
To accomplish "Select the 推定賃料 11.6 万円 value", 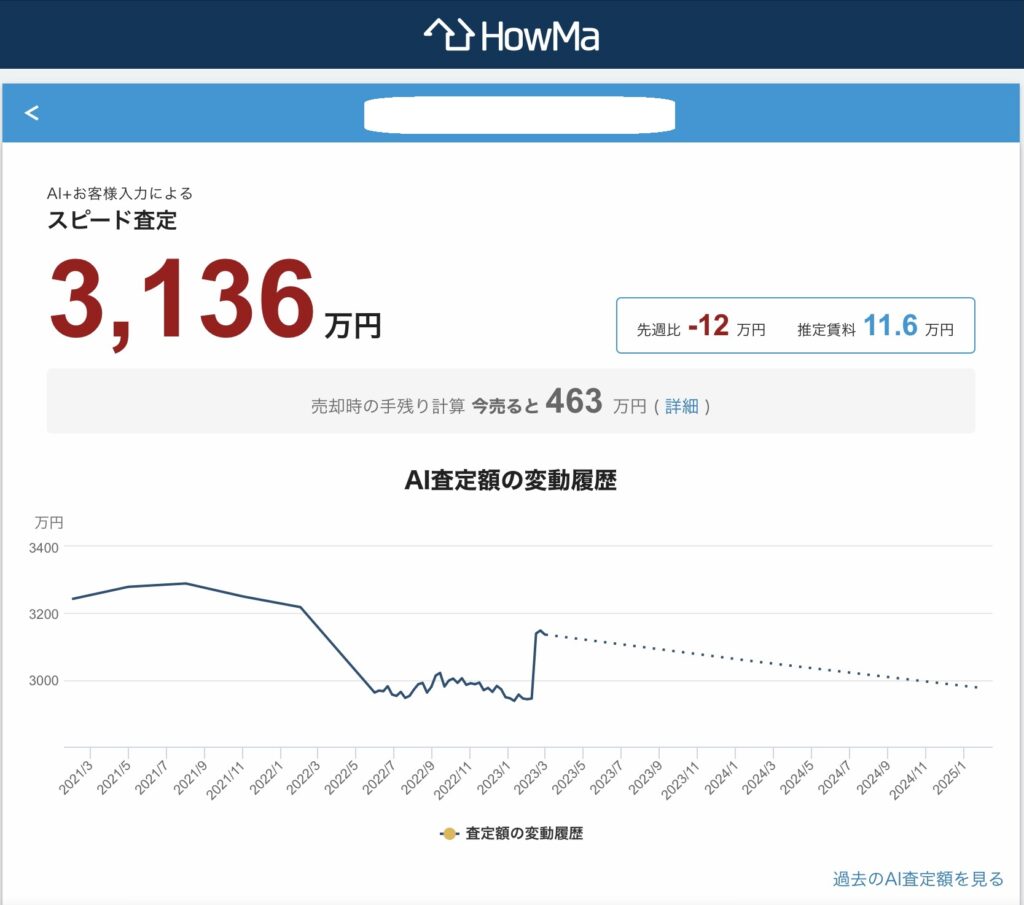I will [875, 326].
